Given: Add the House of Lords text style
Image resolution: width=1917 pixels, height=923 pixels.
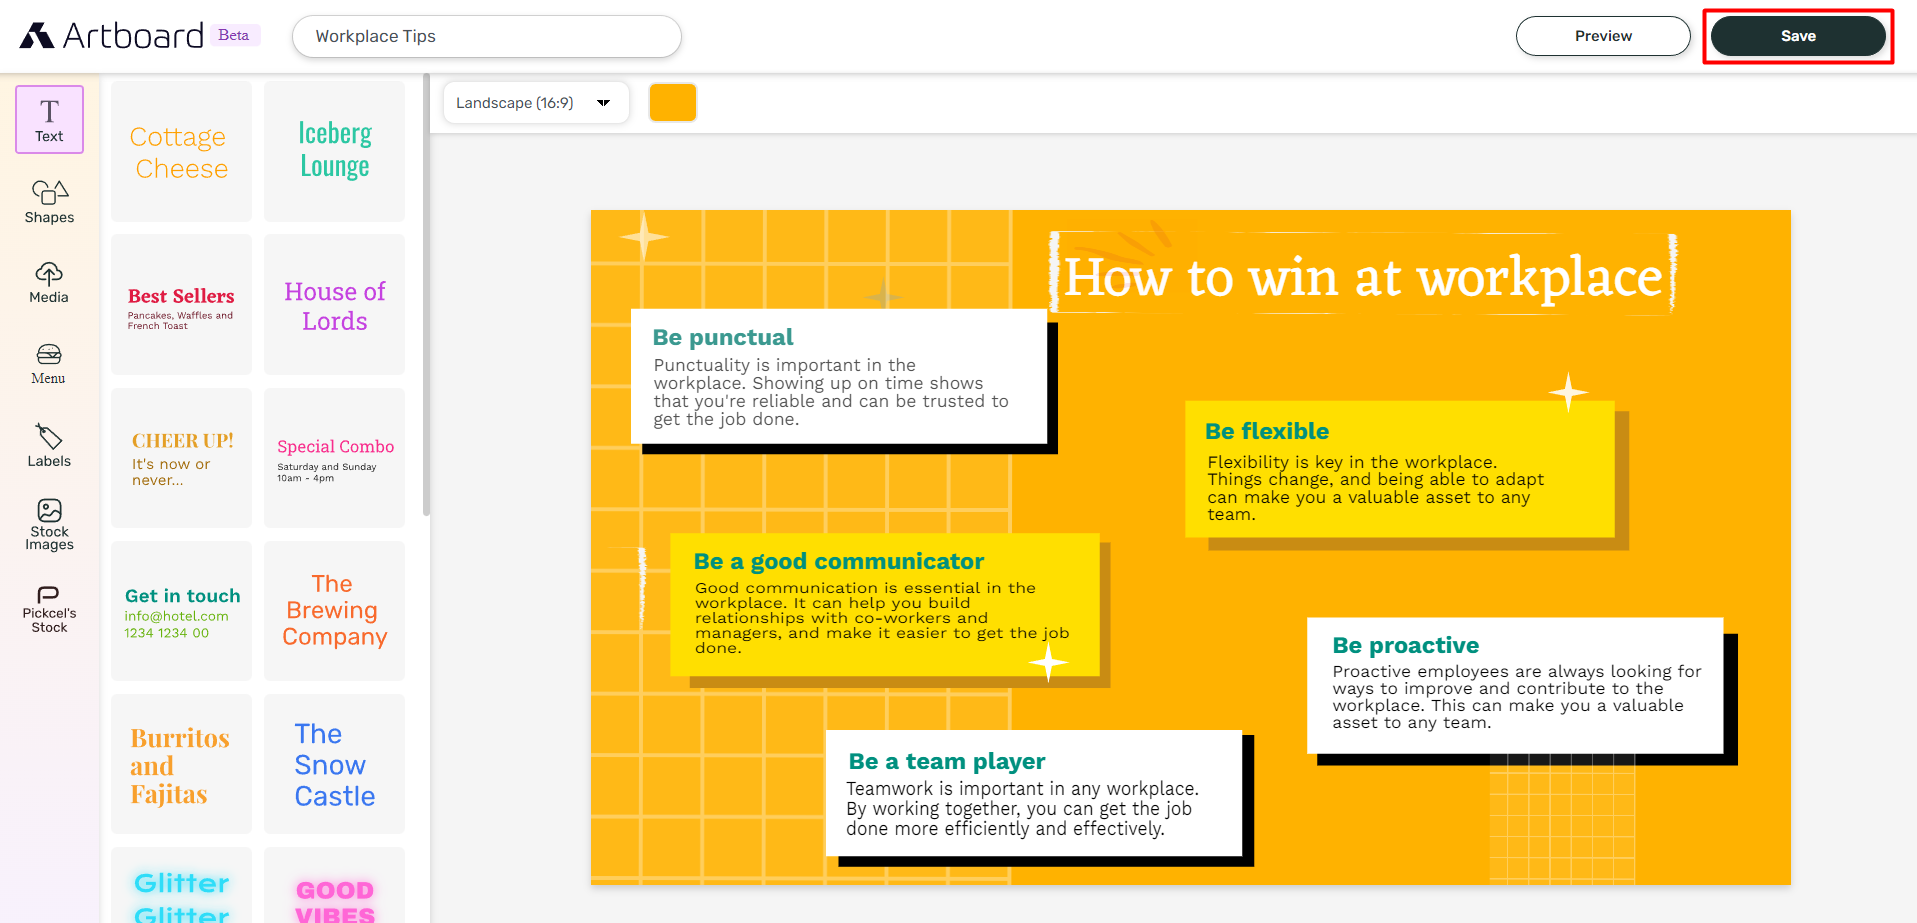Looking at the screenshot, I should coord(334,305).
